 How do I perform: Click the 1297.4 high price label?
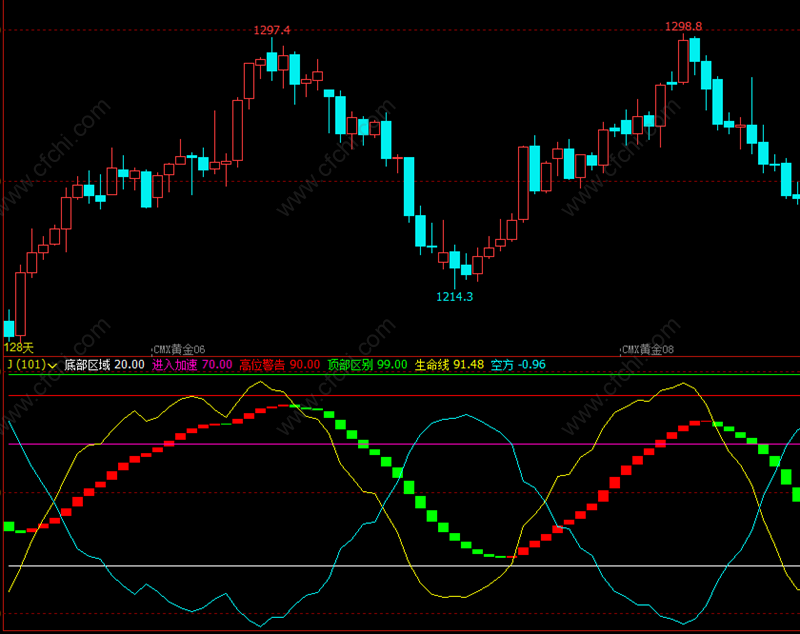tap(272, 31)
